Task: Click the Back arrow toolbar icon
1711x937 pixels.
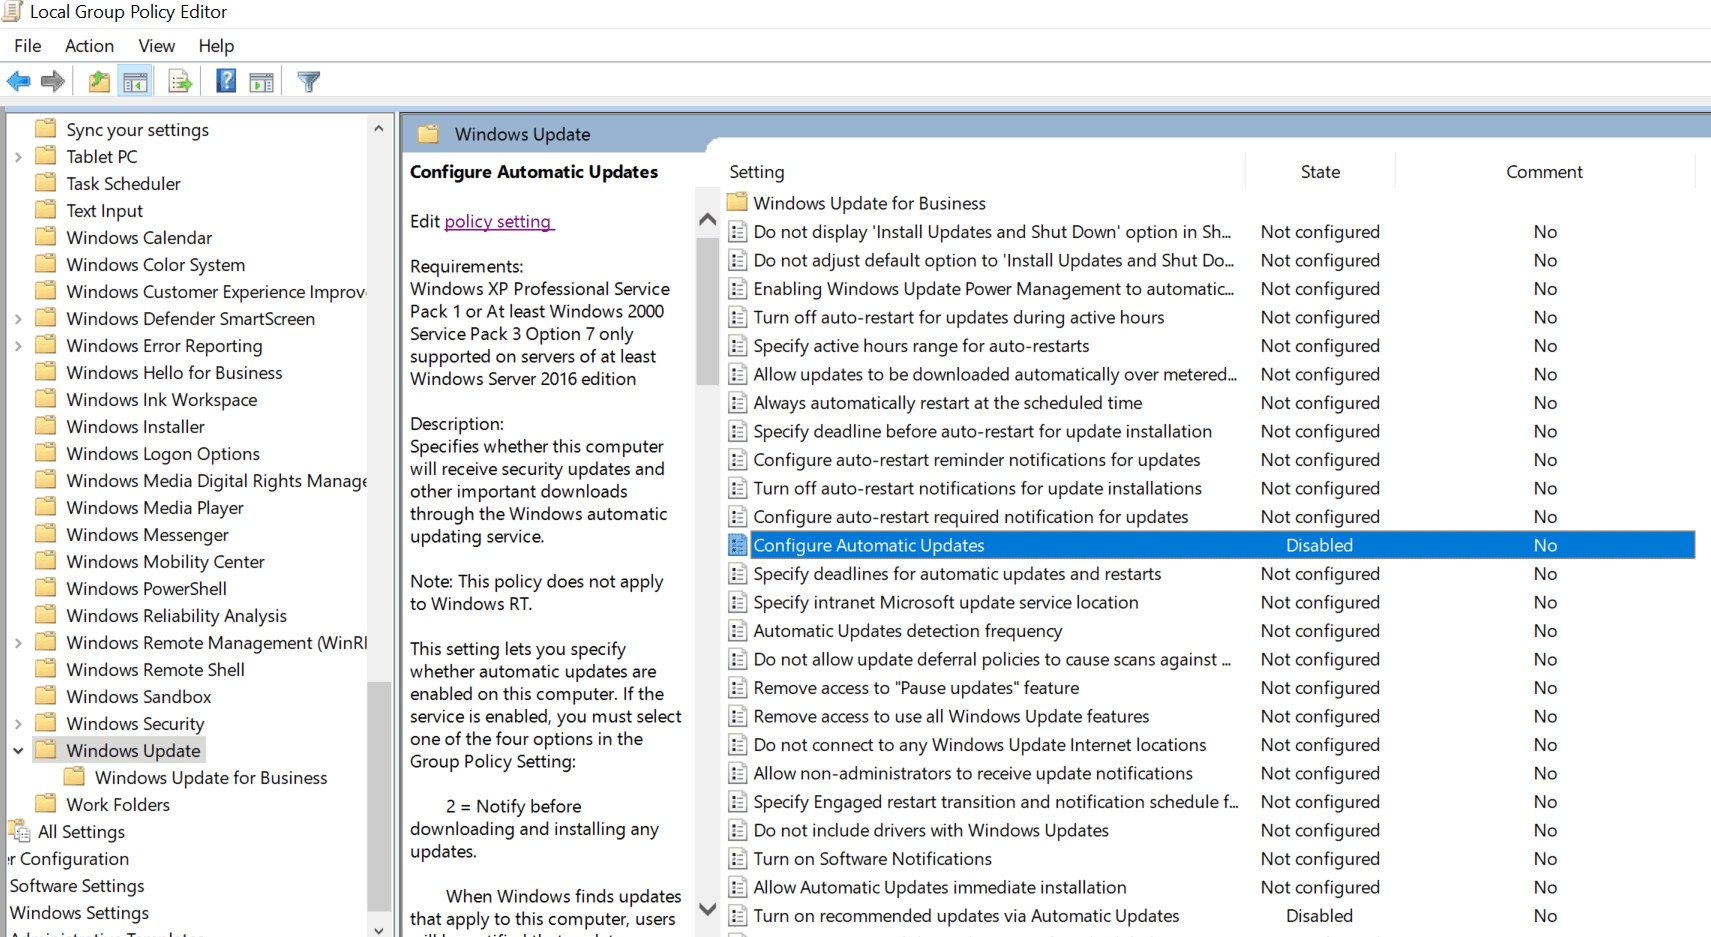Action: click(x=18, y=82)
